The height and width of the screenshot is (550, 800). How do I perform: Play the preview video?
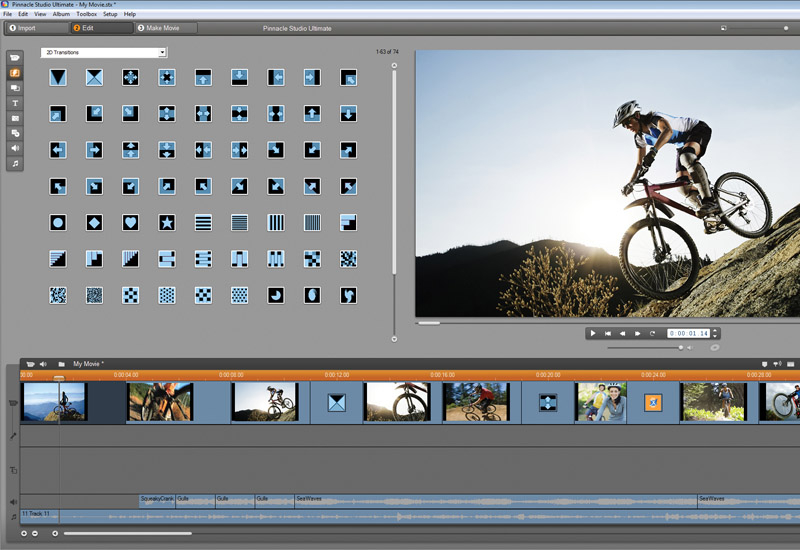click(593, 333)
